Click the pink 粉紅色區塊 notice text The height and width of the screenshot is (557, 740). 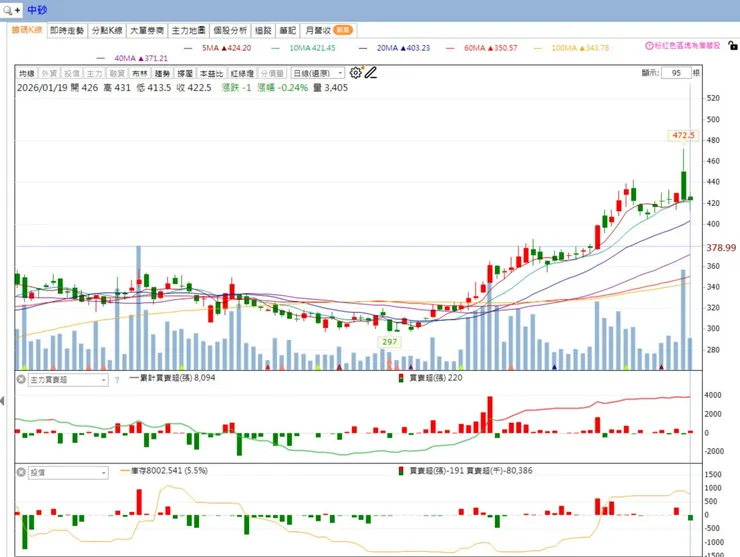(687, 46)
